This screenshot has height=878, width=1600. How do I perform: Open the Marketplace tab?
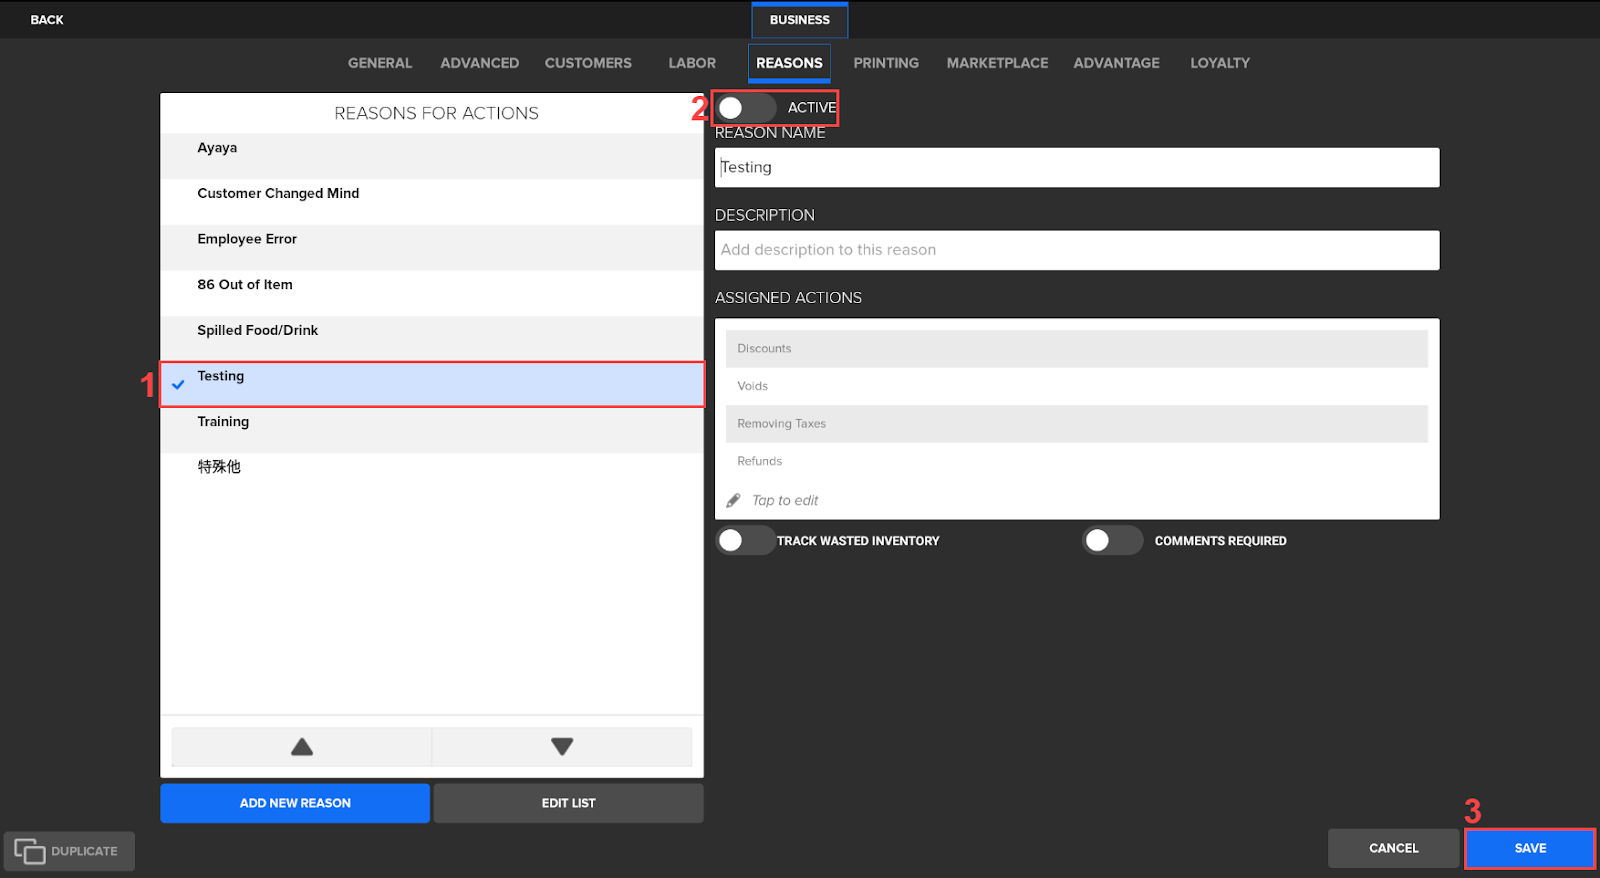(x=997, y=63)
